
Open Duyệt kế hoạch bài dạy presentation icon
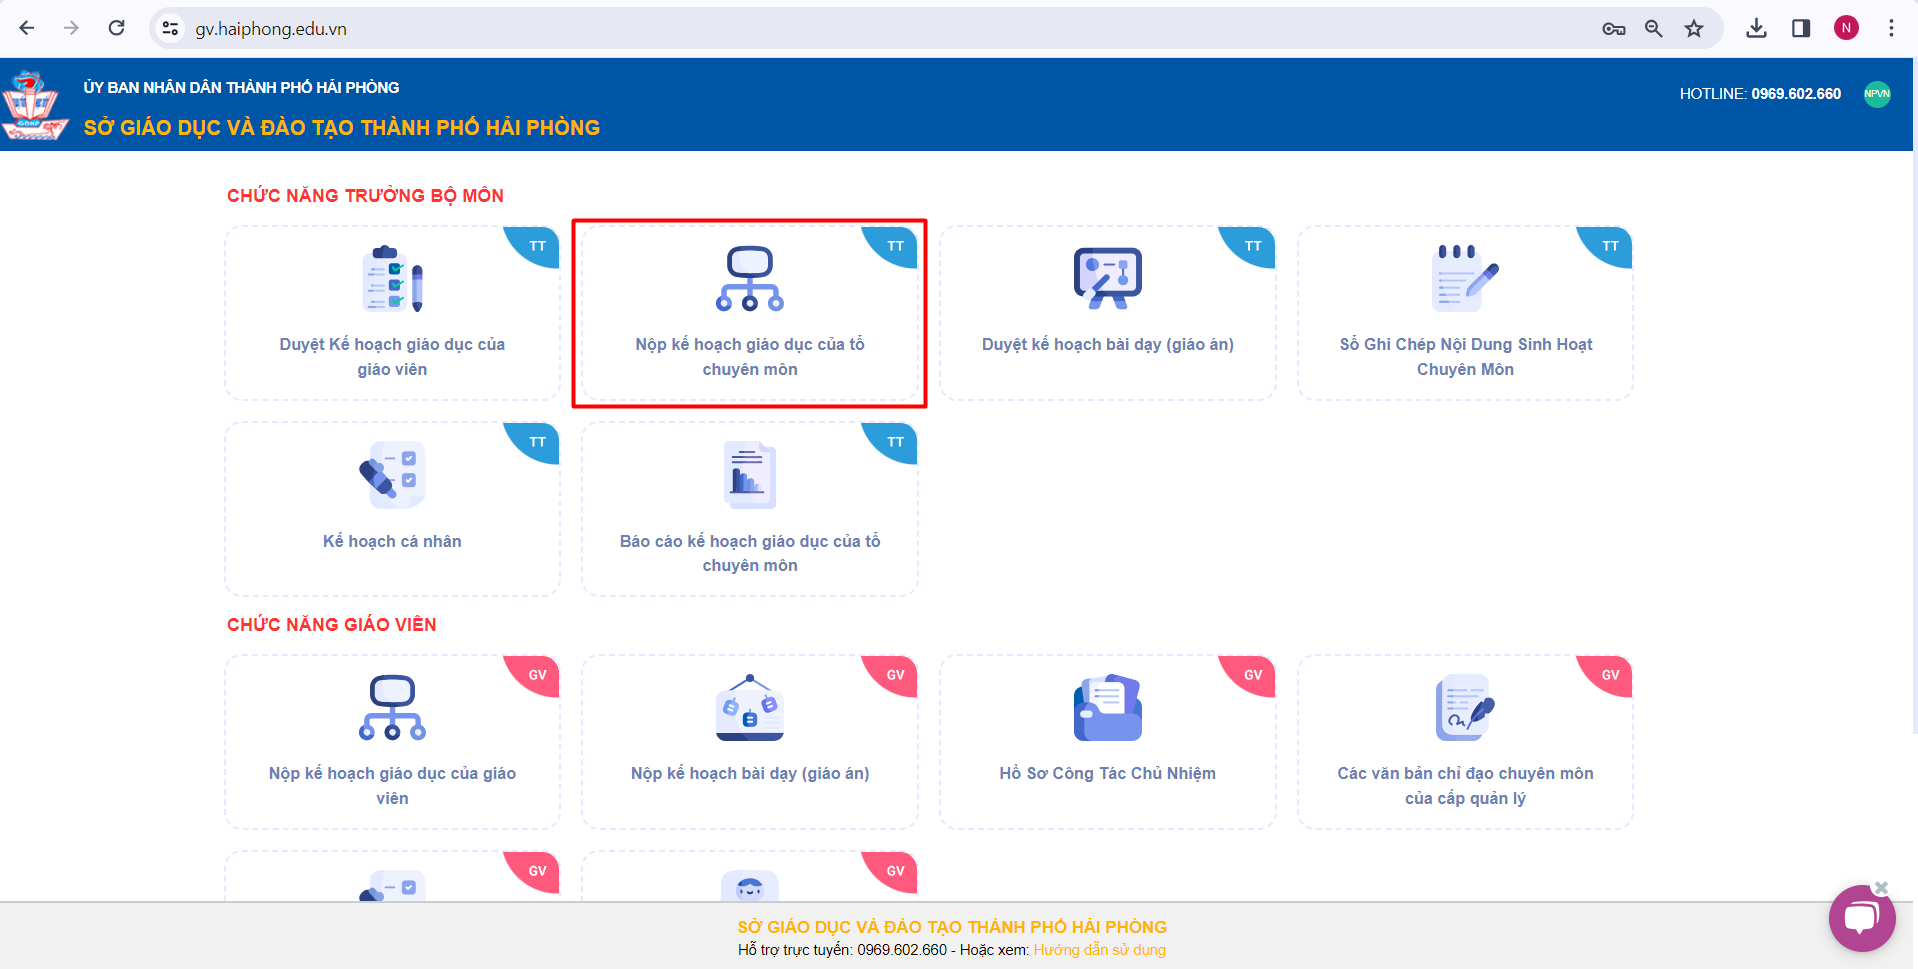pyautogui.click(x=1107, y=279)
